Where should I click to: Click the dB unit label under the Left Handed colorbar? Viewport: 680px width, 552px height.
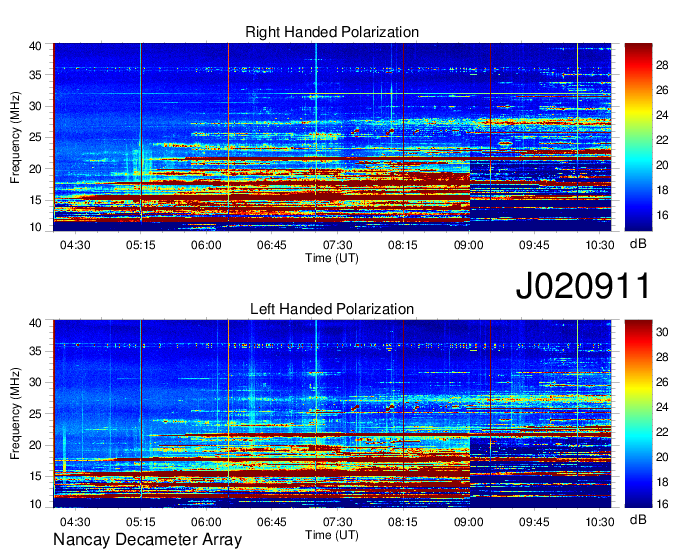pyautogui.click(x=638, y=519)
